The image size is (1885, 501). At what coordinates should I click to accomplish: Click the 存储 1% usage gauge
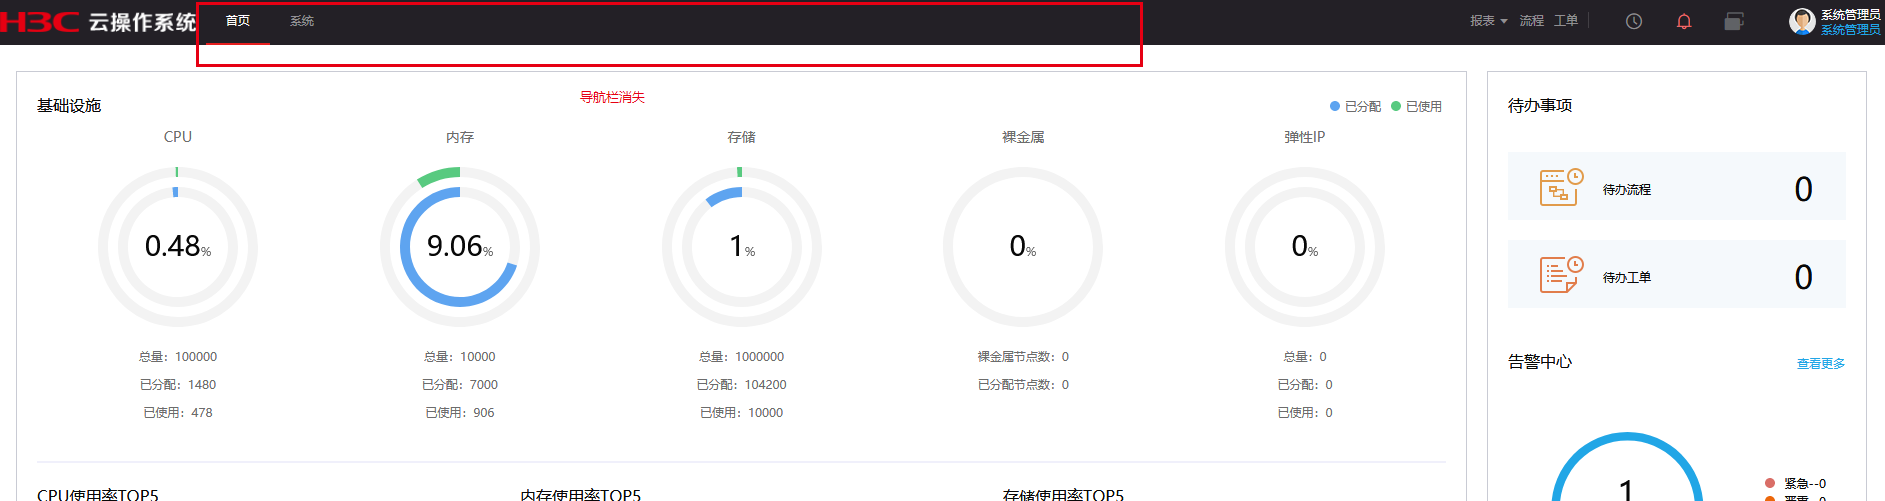[742, 247]
